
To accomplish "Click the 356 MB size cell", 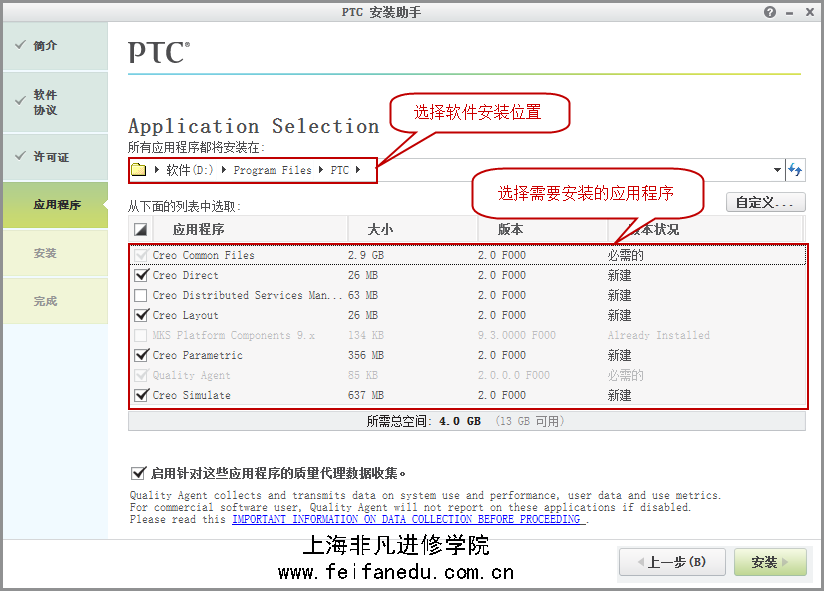I will [366, 355].
